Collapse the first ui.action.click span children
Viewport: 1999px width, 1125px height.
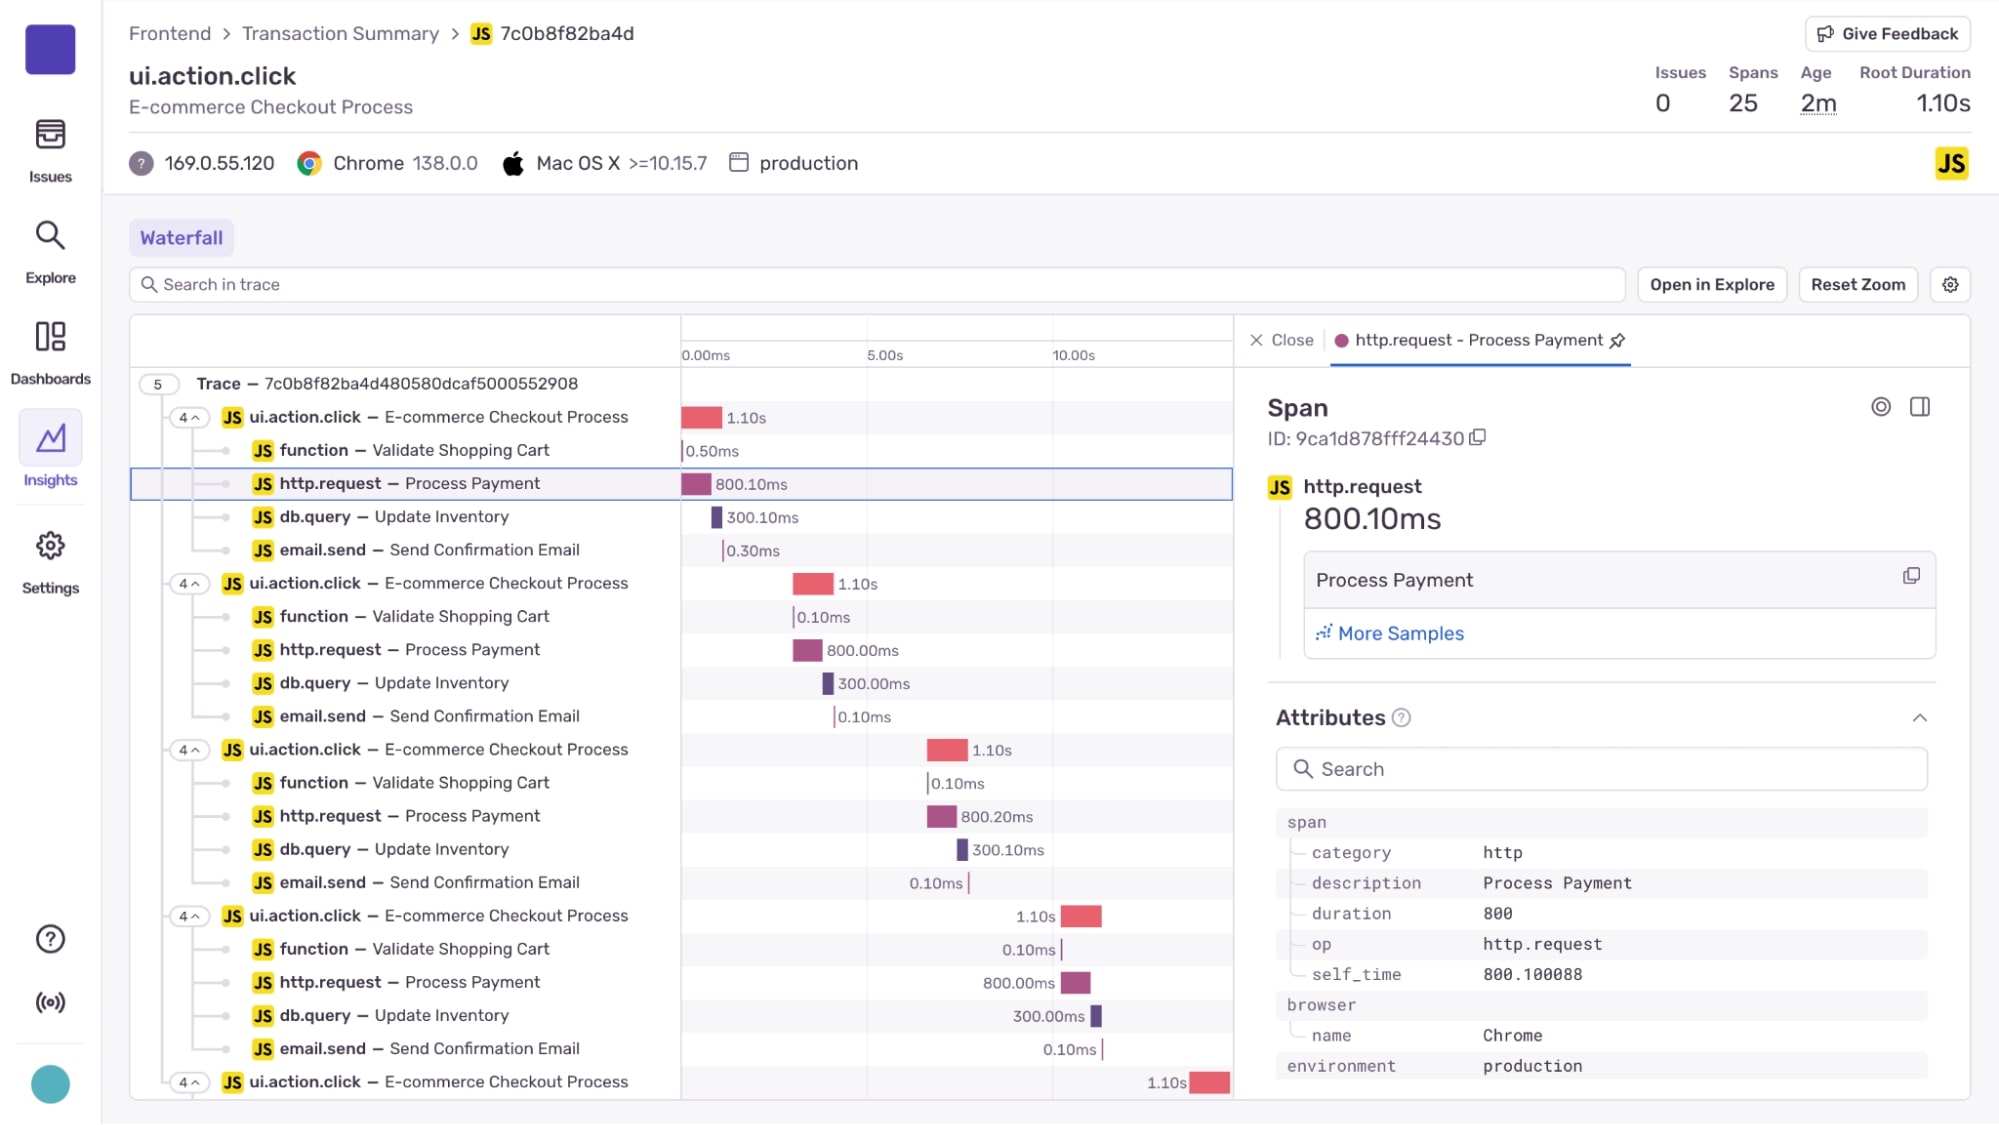189,418
